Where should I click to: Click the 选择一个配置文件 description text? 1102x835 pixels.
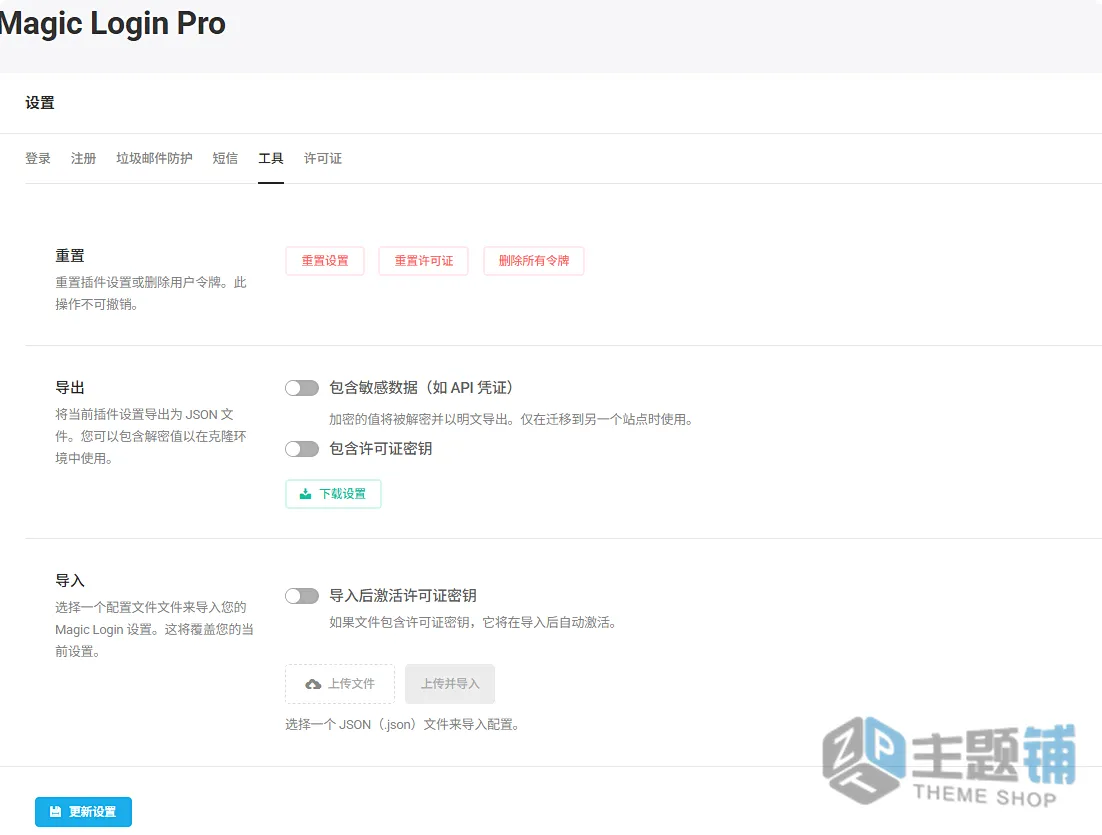click(x=155, y=629)
